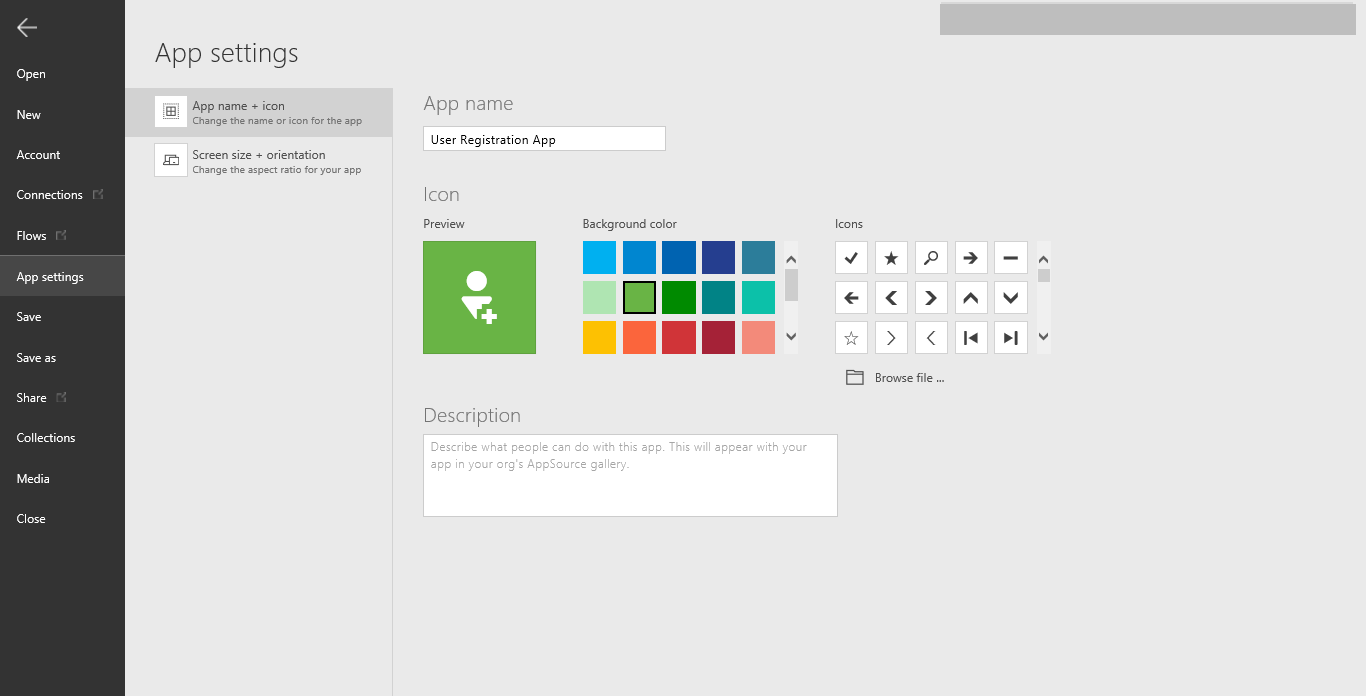
Task: Click the icons list scroll-up arrow
Action: tap(1044, 257)
